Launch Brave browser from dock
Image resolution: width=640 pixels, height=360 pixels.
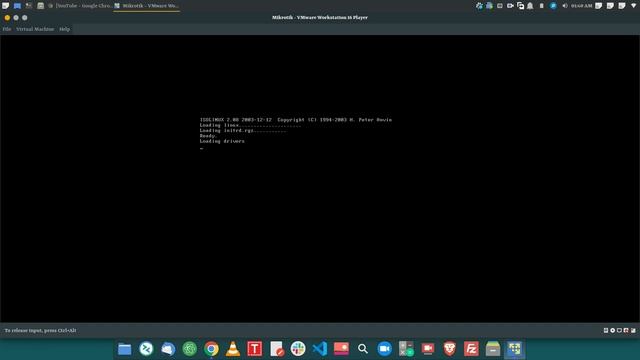[449, 349]
